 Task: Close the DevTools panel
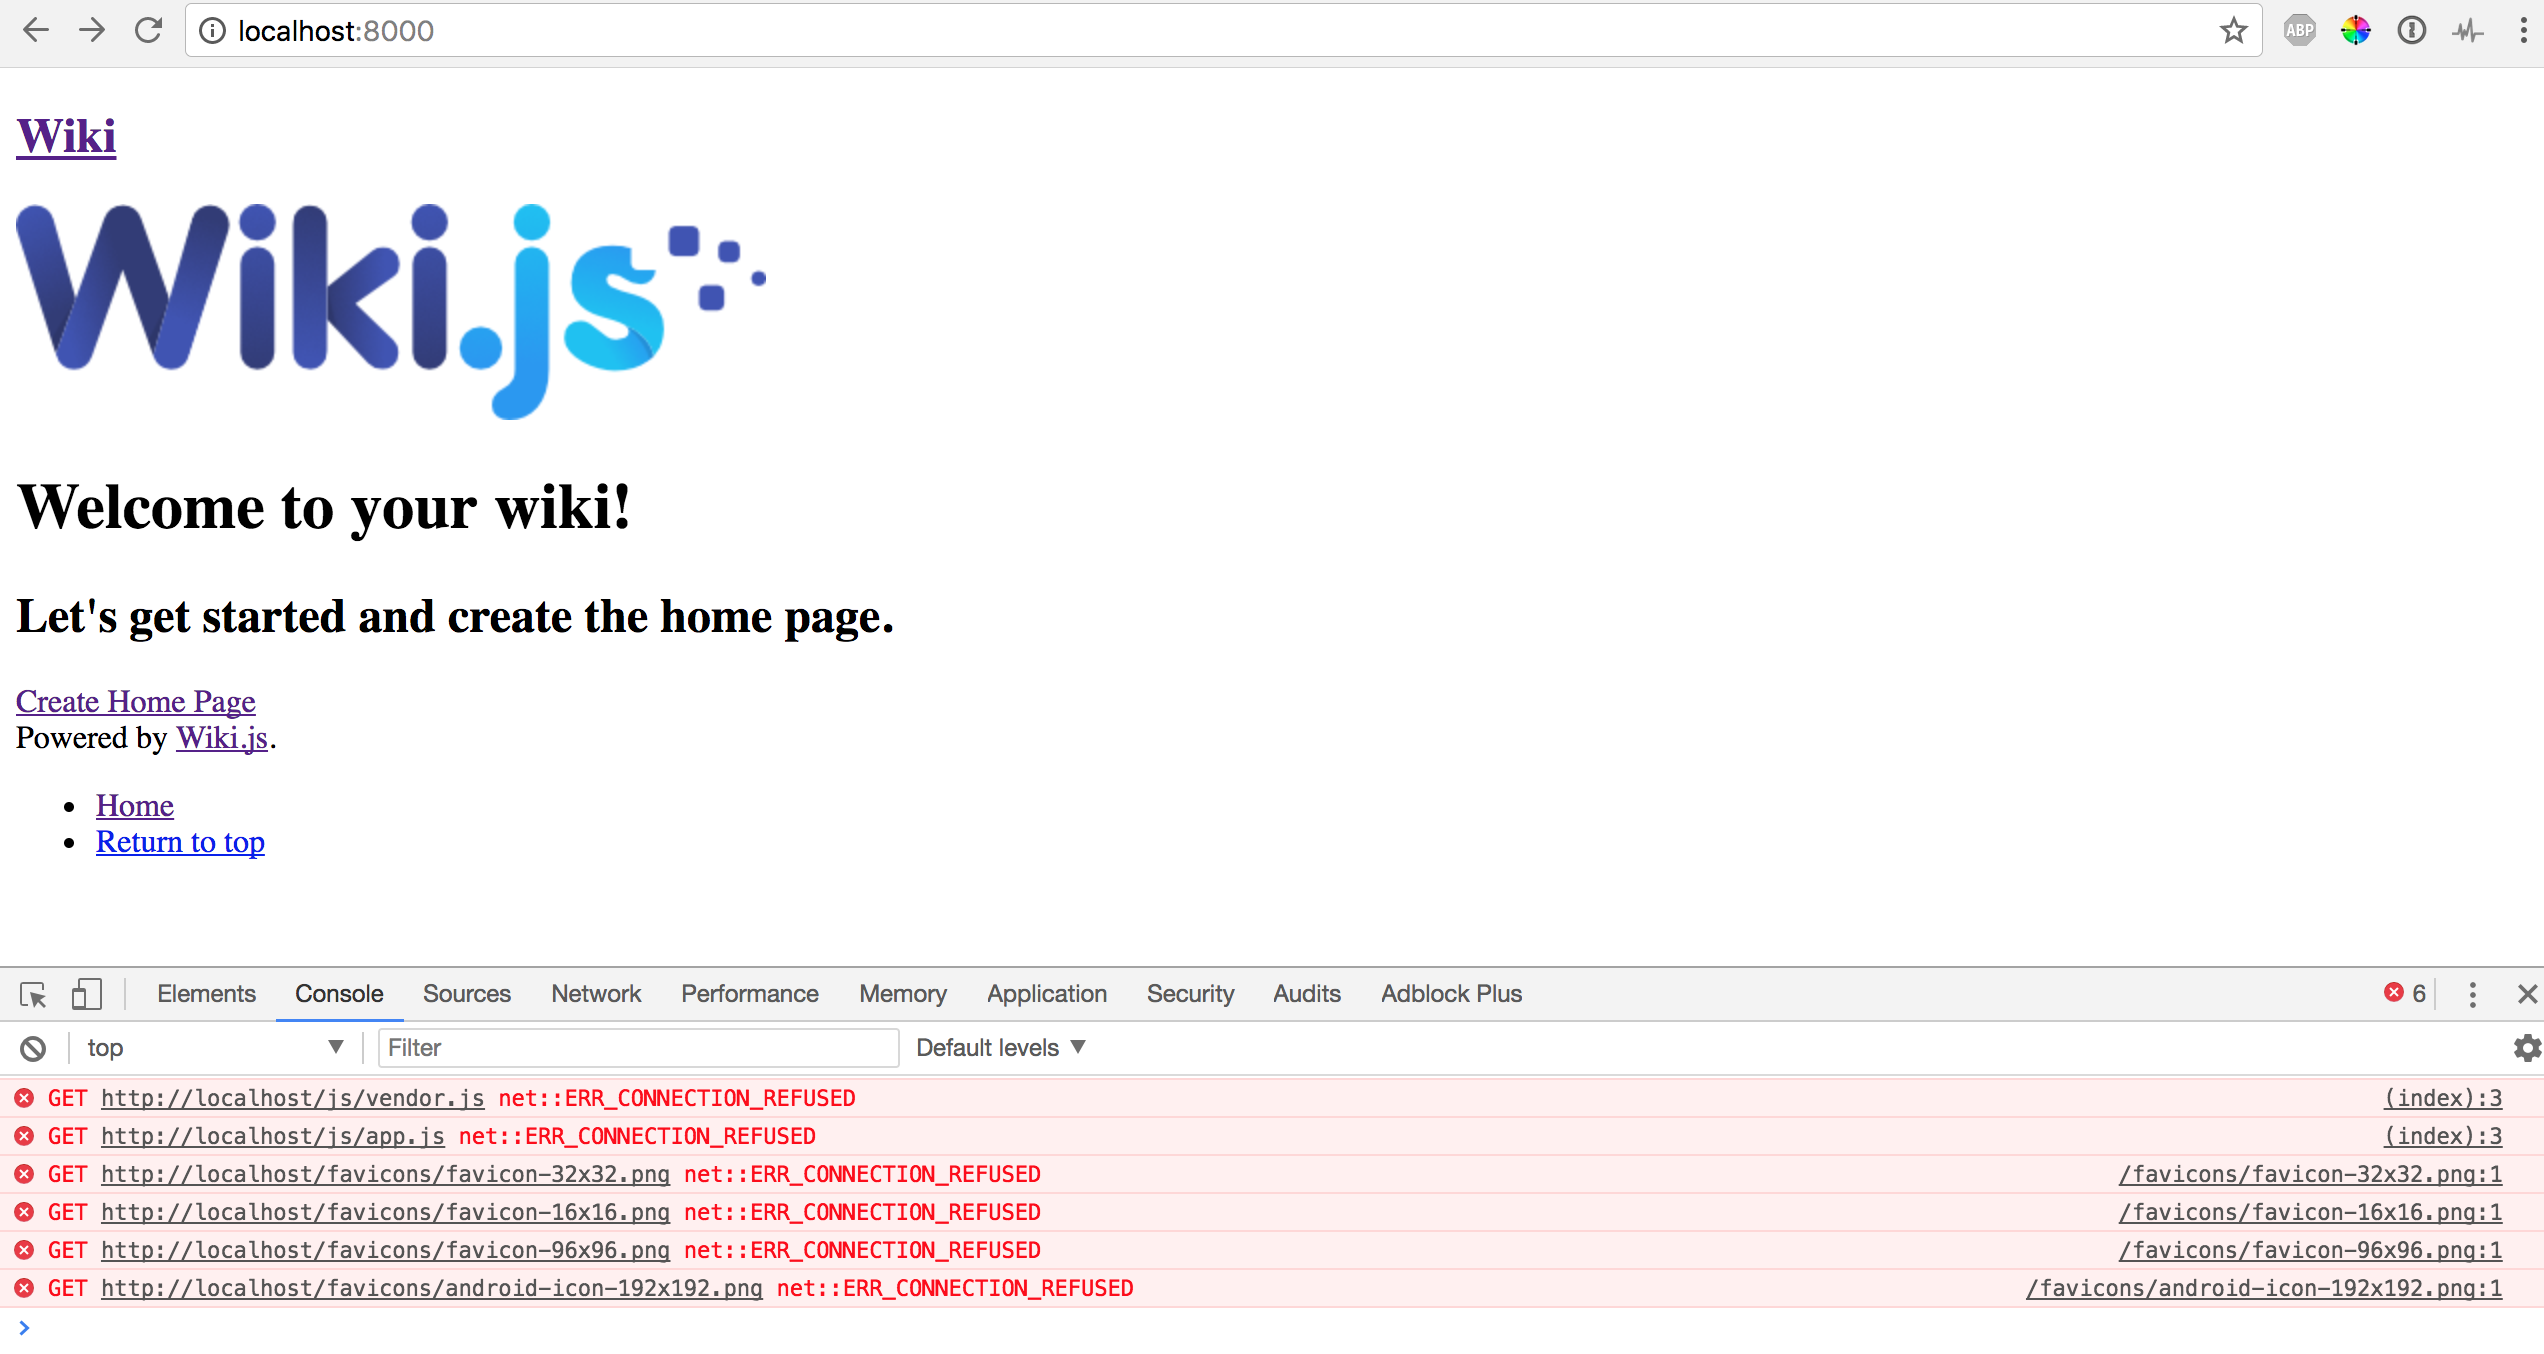pyautogui.click(x=2527, y=994)
